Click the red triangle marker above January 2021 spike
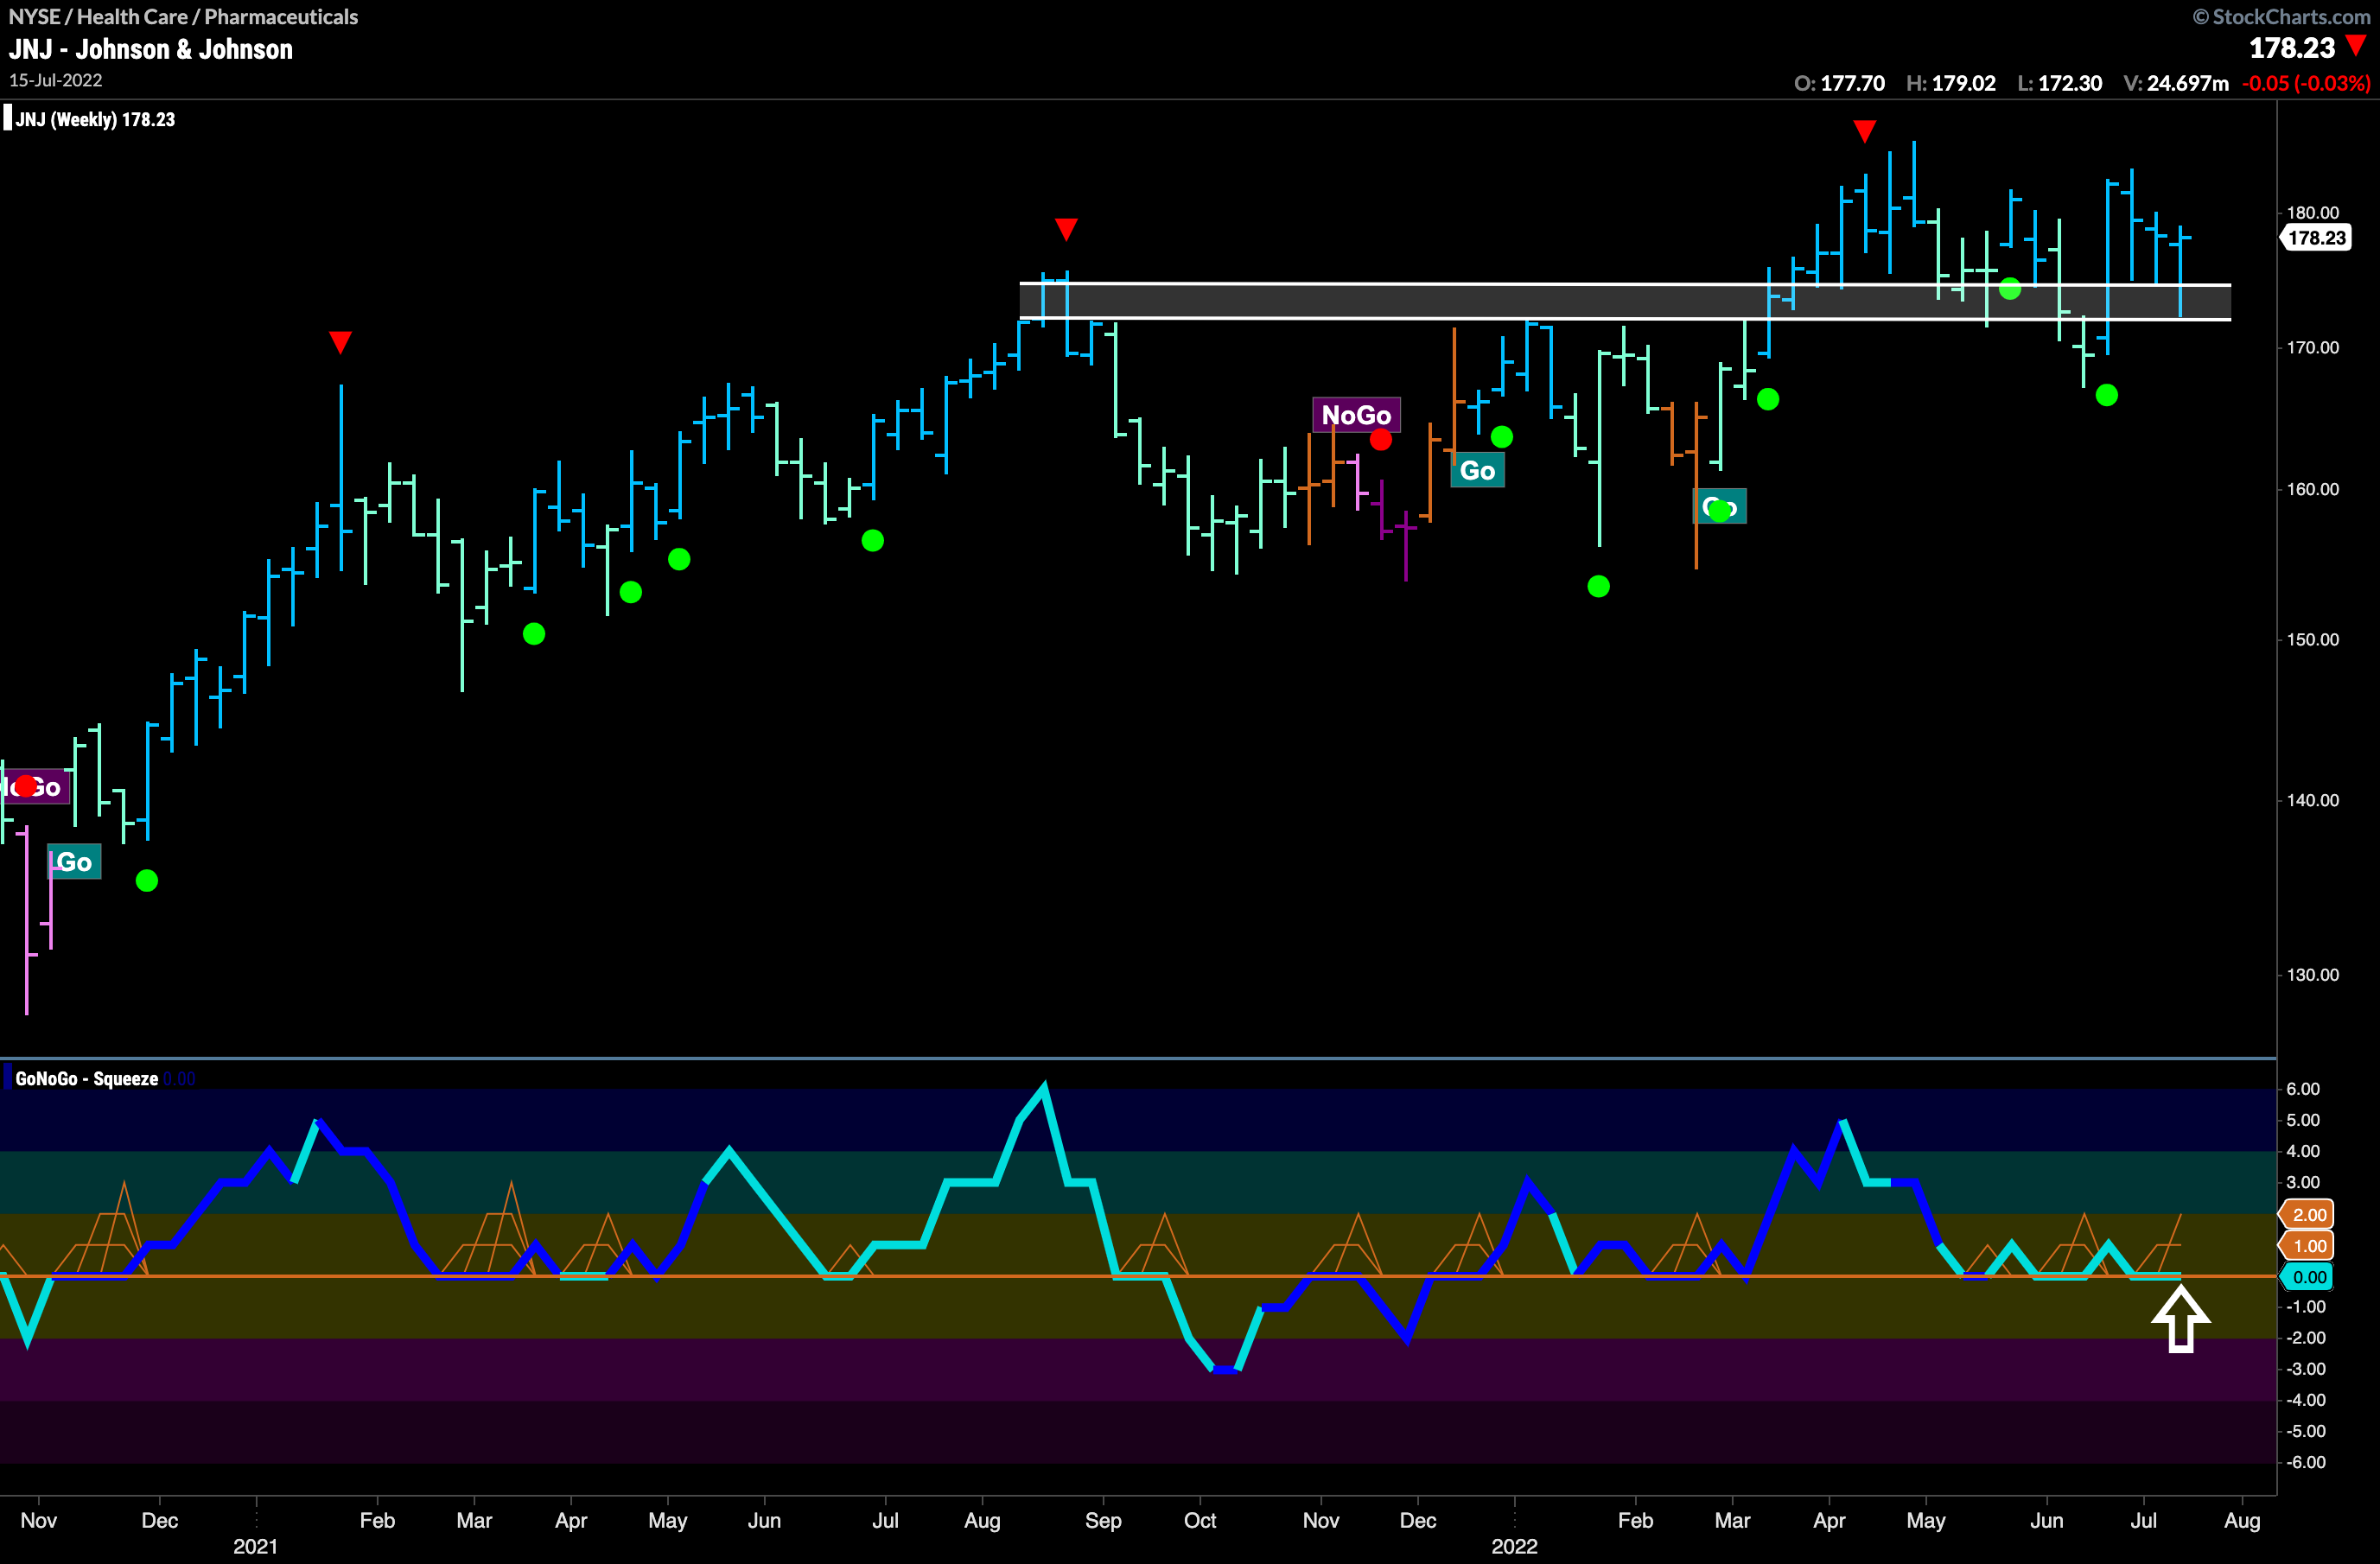The image size is (2380, 1564). pos(340,342)
